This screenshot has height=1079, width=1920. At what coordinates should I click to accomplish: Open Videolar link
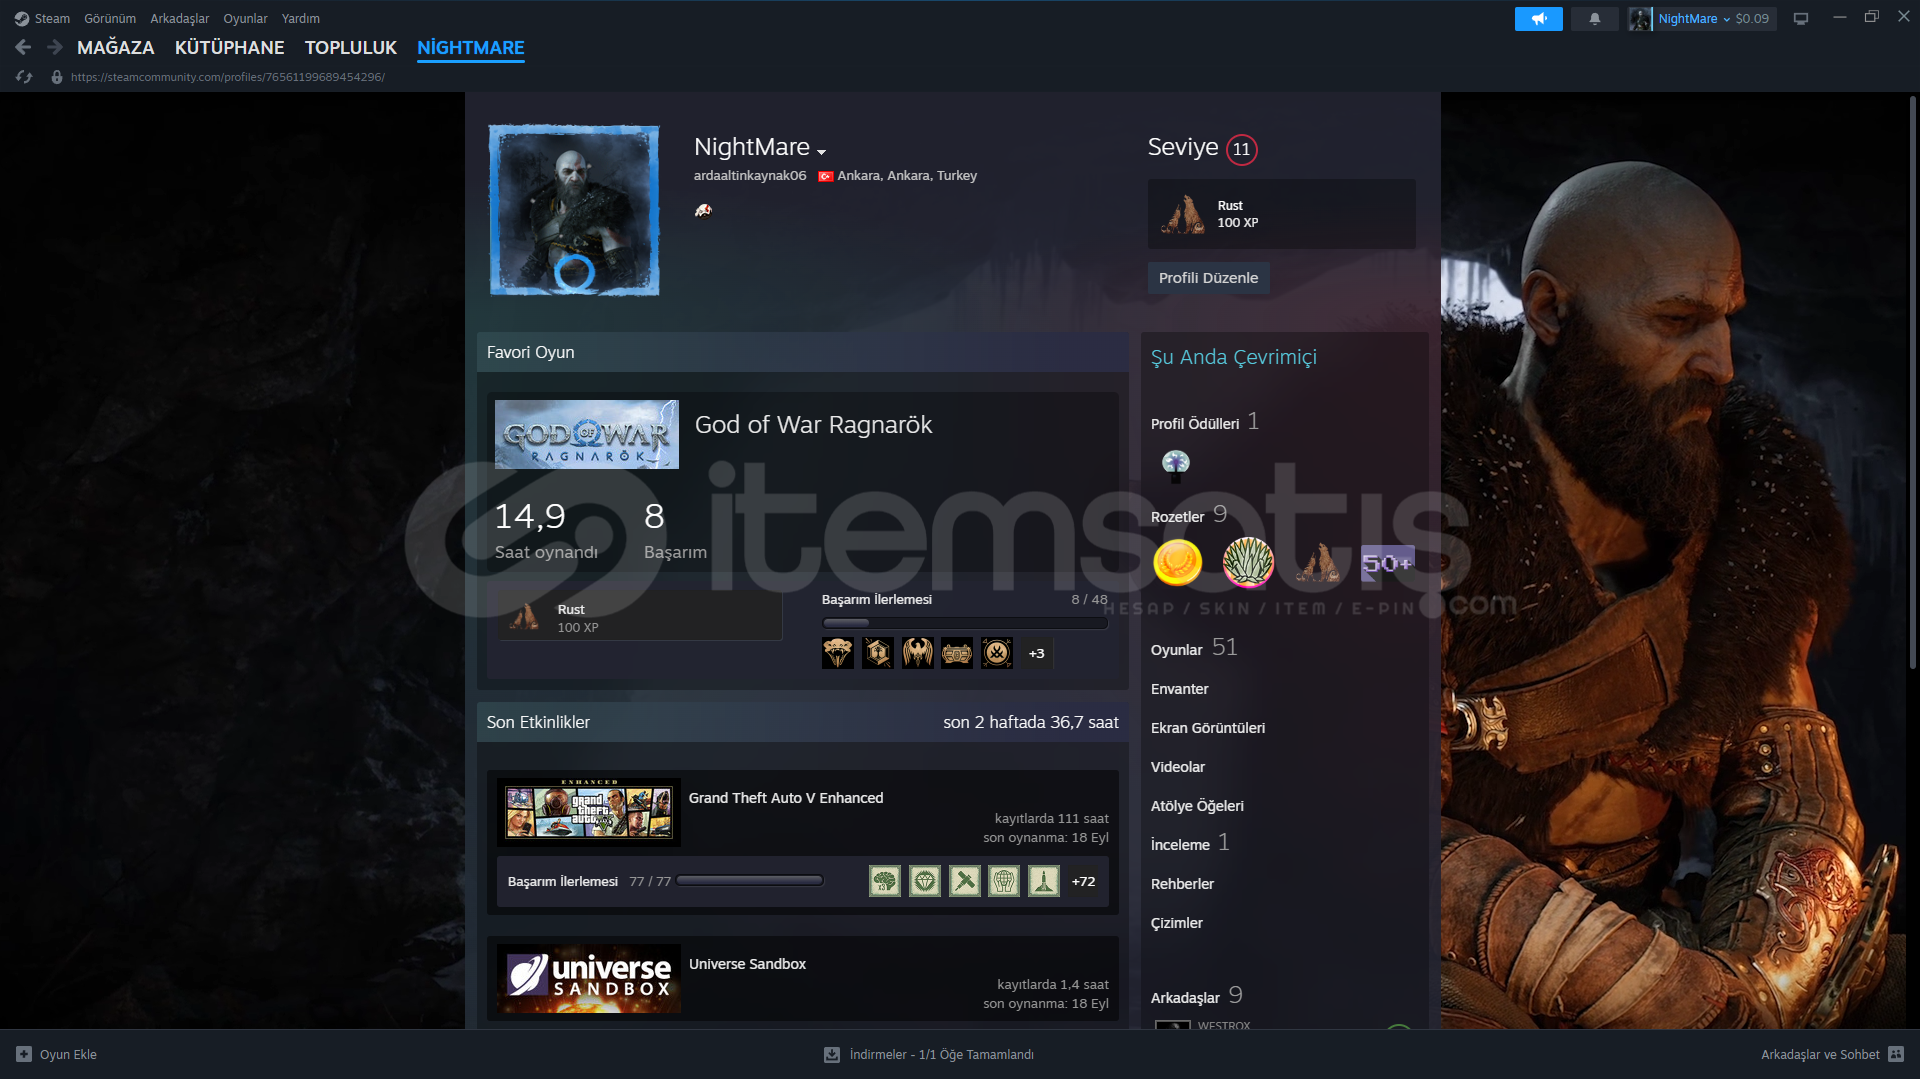pos(1178,767)
